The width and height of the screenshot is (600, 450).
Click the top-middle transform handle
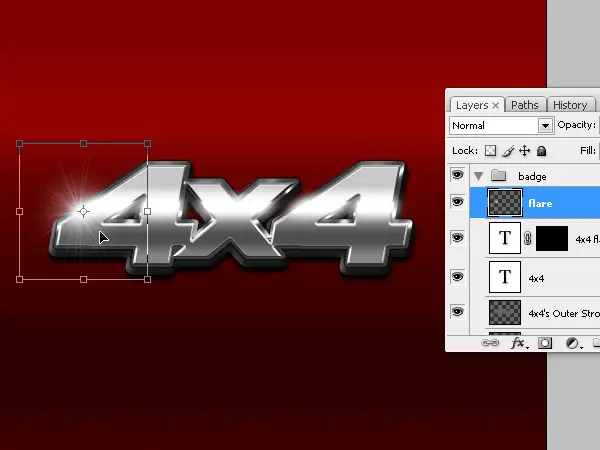click(x=83, y=143)
